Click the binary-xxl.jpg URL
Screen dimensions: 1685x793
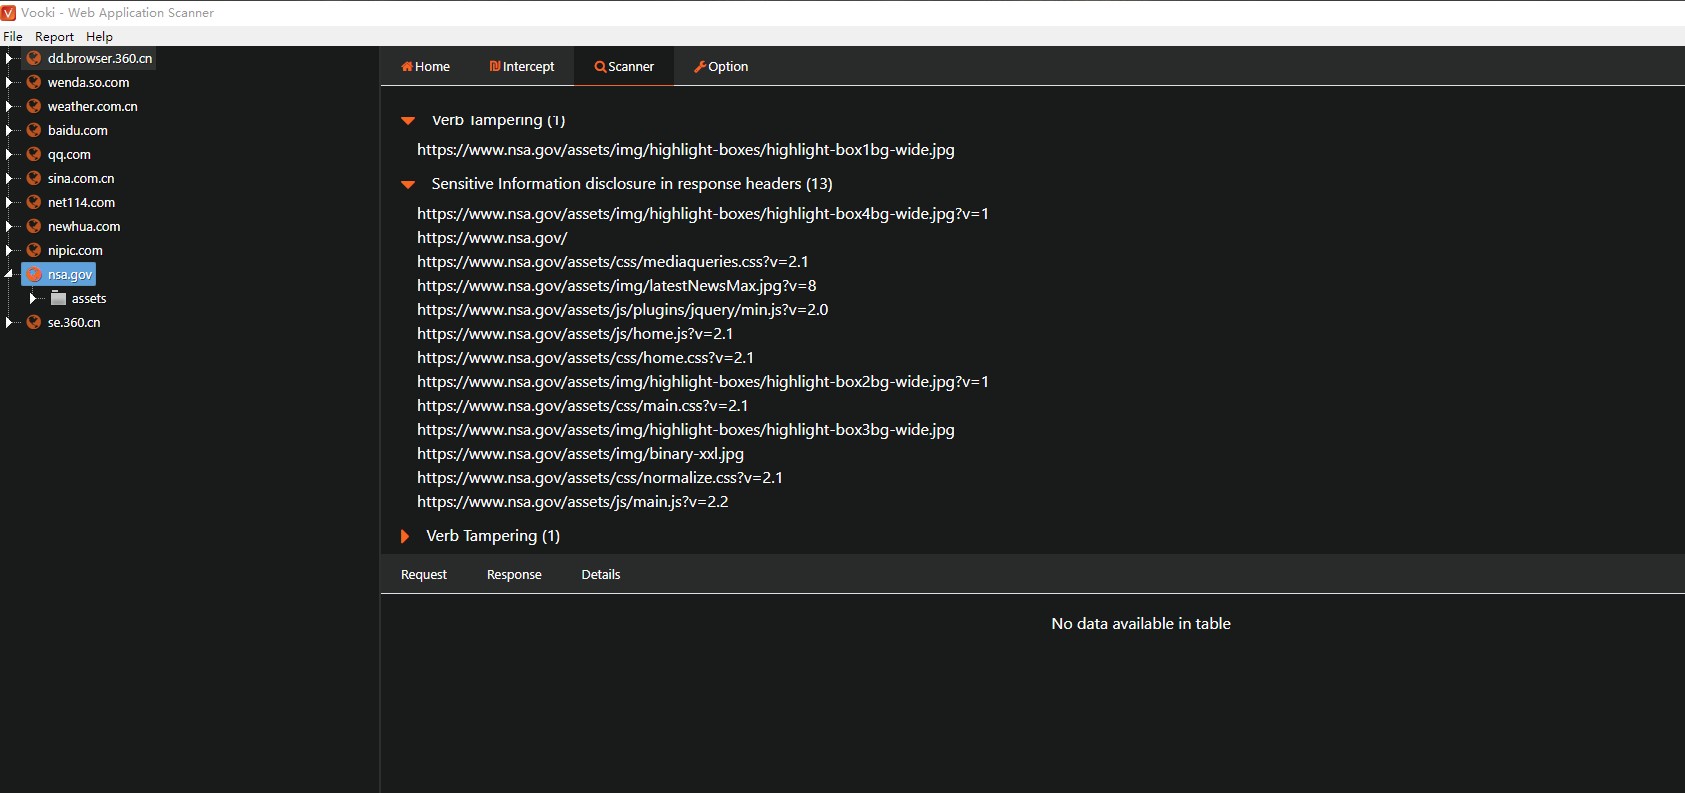[x=581, y=454]
